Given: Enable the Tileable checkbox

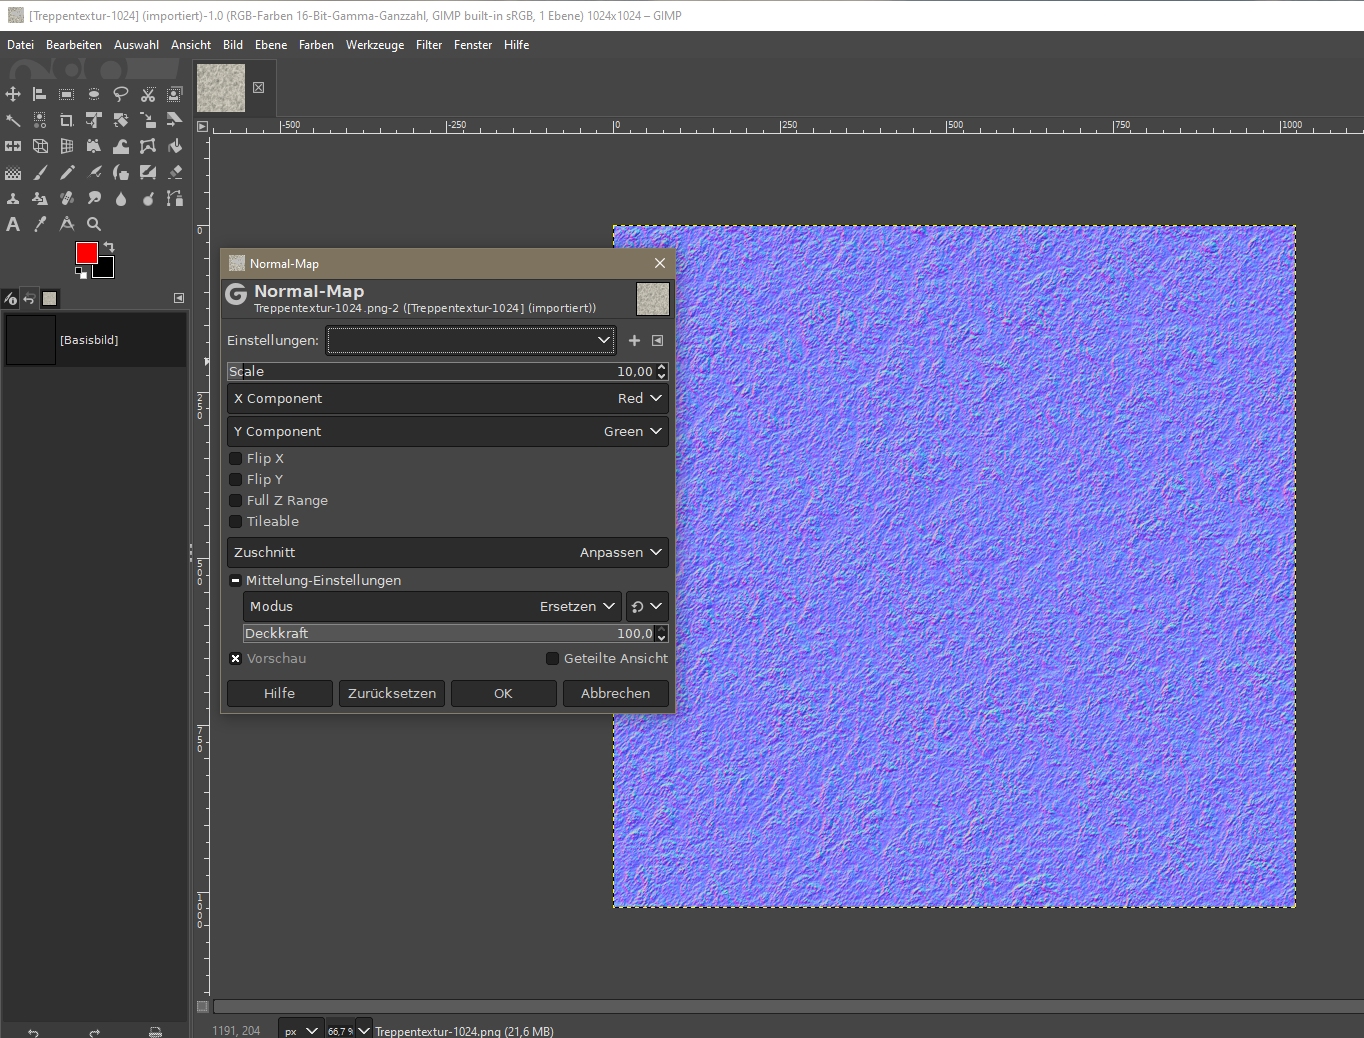Looking at the screenshot, I should tap(236, 521).
